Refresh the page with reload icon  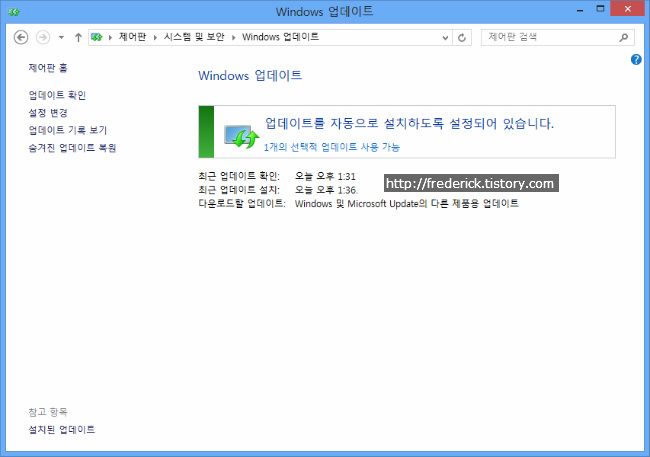click(462, 38)
